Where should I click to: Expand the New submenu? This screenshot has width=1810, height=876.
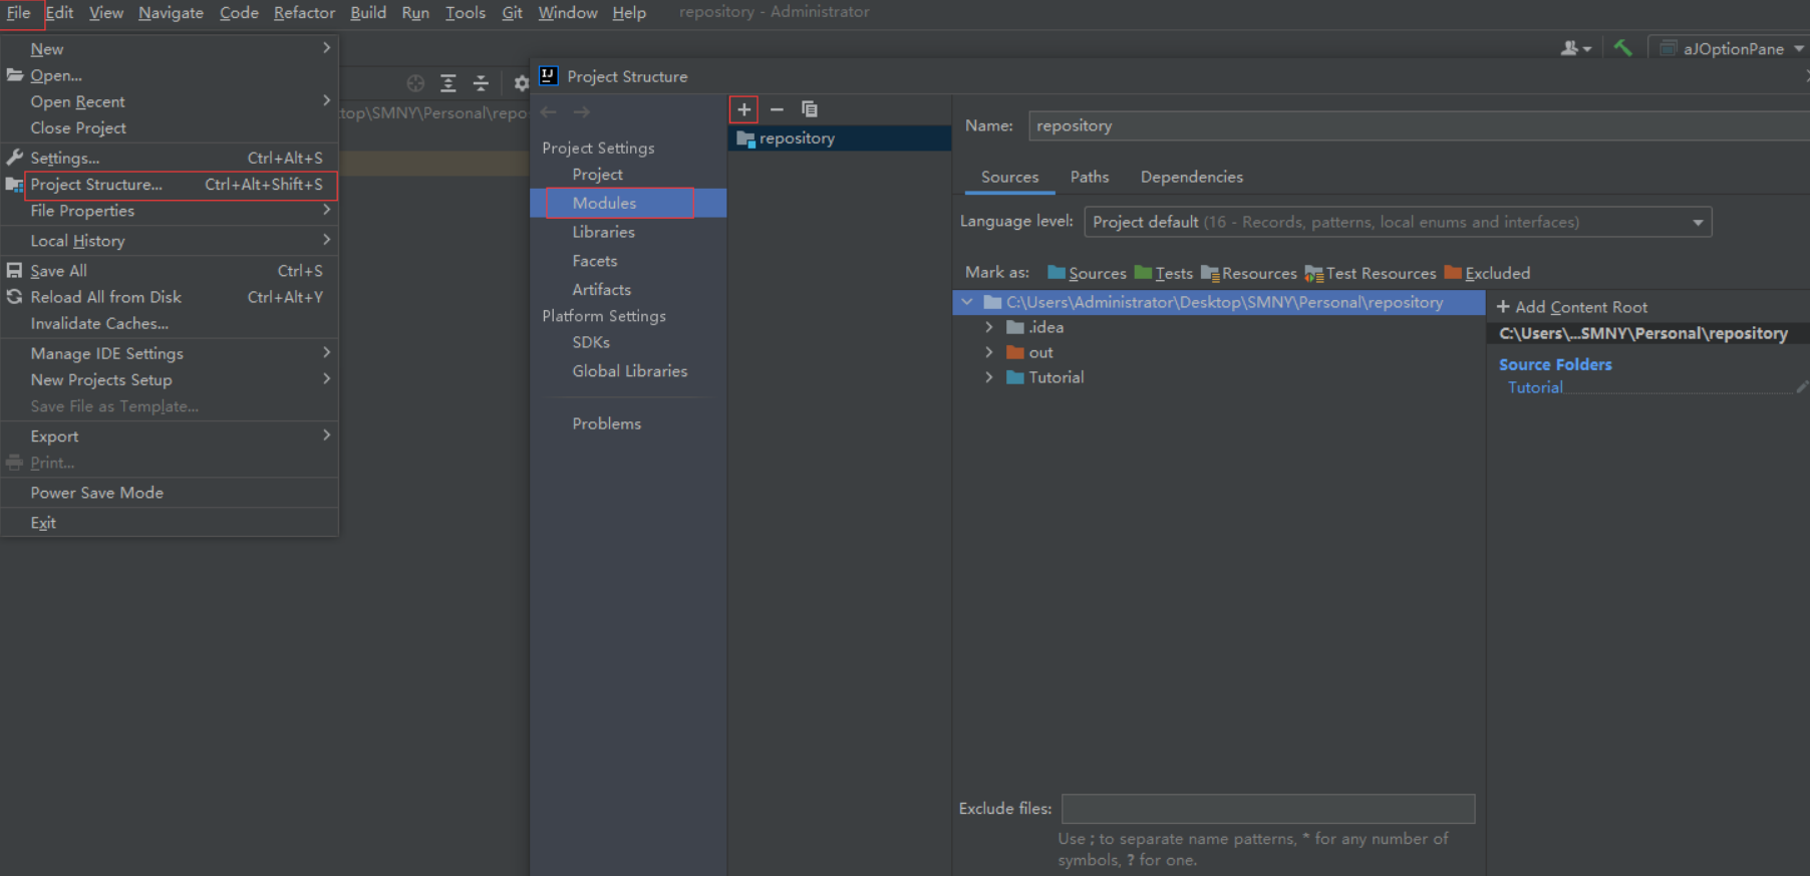(169, 49)
